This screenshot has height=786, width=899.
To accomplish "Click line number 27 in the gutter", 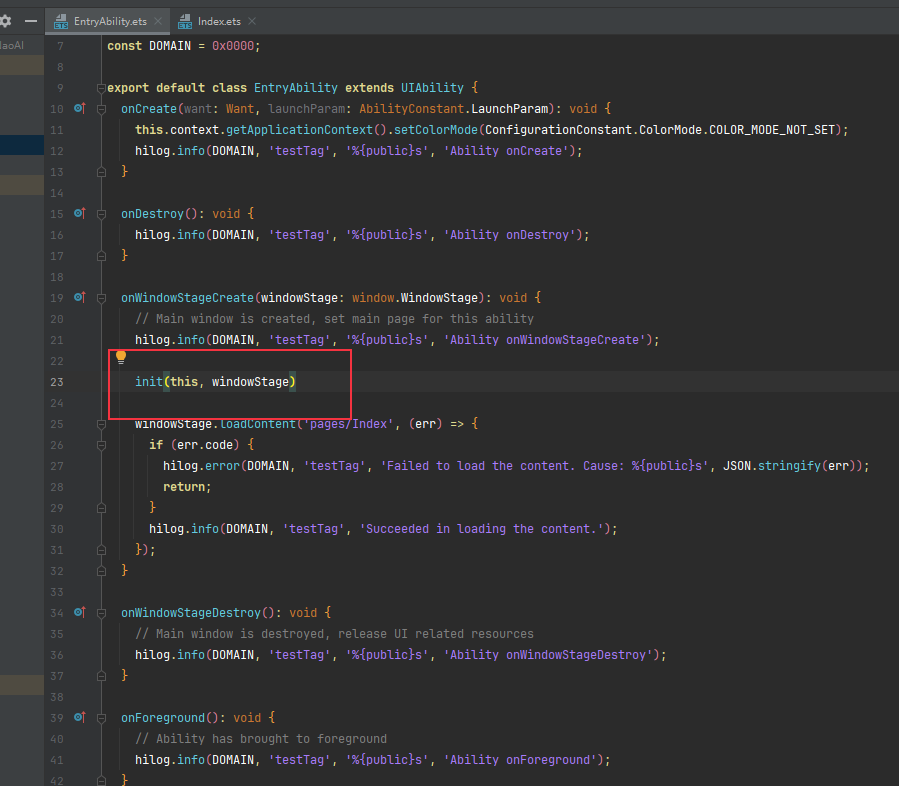I will pyautogui.click(x=56, y=466).
